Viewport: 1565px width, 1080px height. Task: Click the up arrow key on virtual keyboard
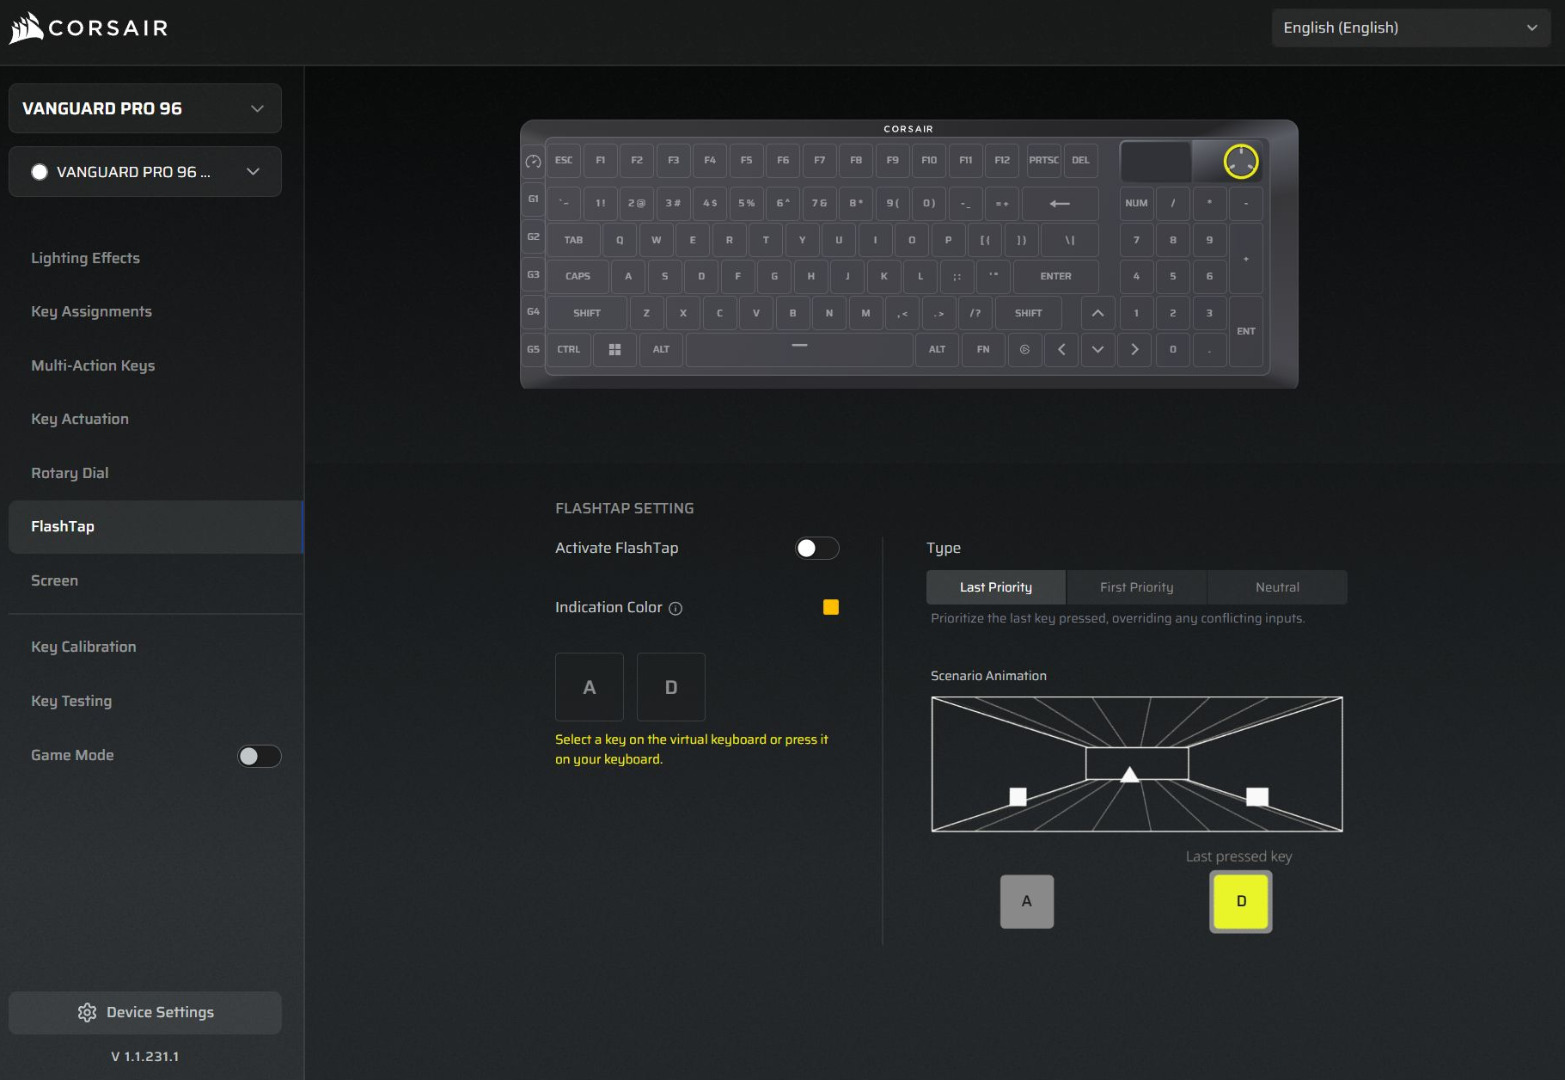pos(1097,313)
